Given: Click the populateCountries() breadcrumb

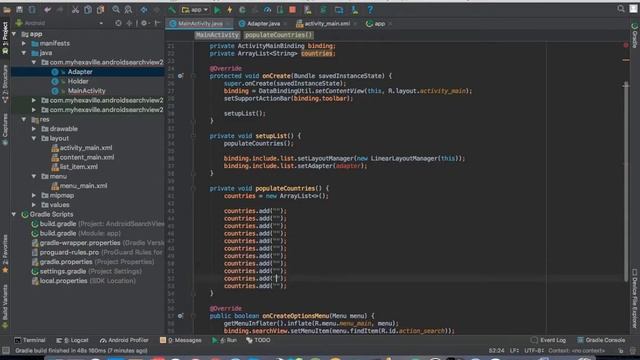Looking at the screenshot, I should 278,35.
